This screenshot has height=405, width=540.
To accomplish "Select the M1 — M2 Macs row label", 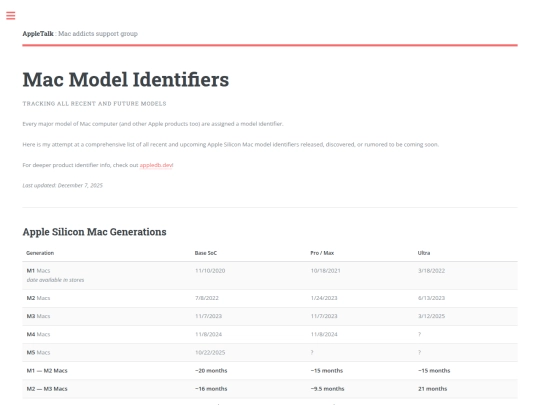I will pyautogui.click(x=47, y=371).
